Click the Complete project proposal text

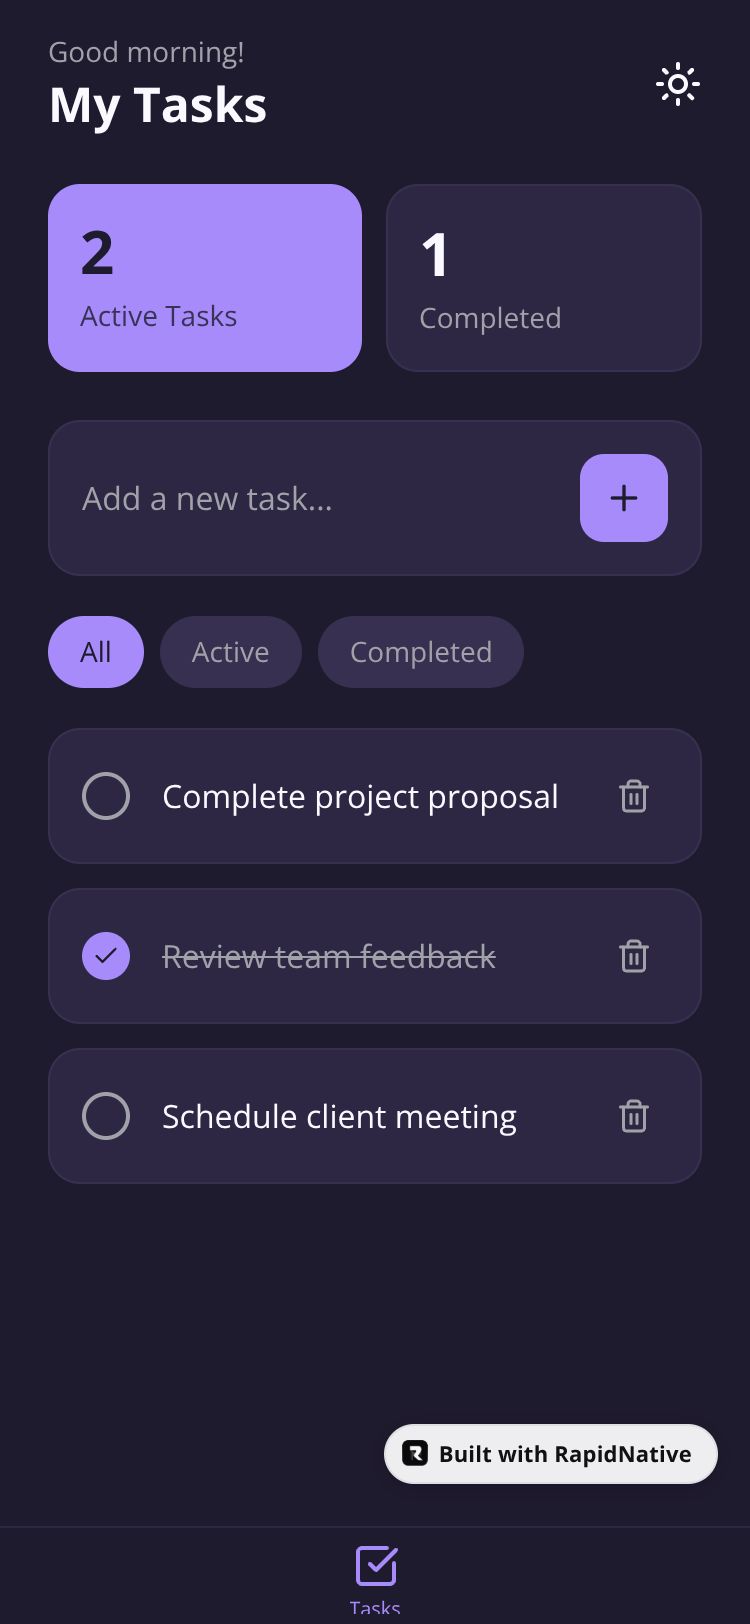360,797
